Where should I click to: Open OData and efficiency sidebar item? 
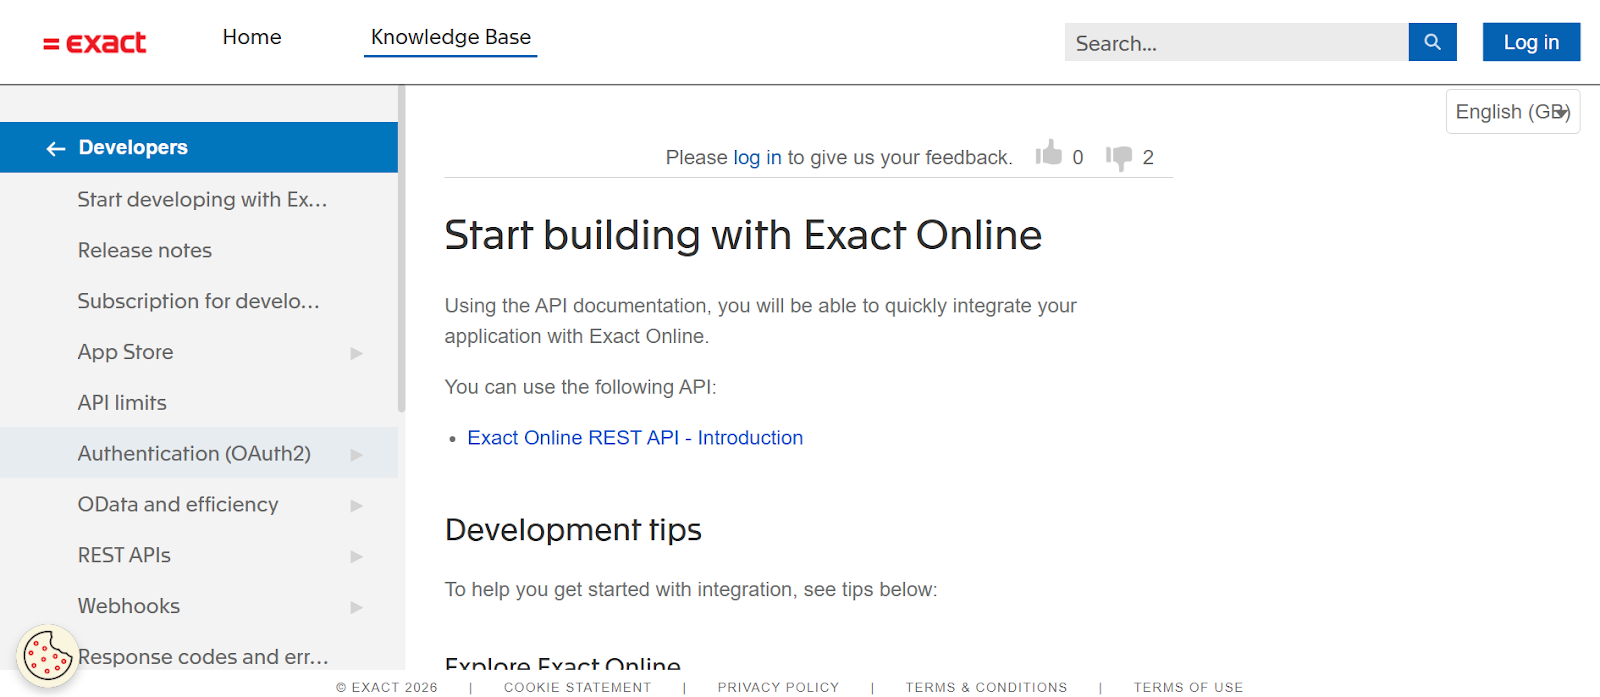178,504
